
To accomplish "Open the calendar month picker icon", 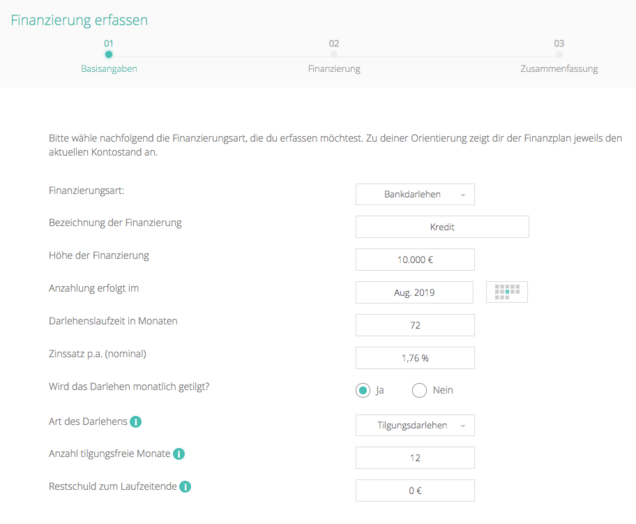I will pos(507,292).
